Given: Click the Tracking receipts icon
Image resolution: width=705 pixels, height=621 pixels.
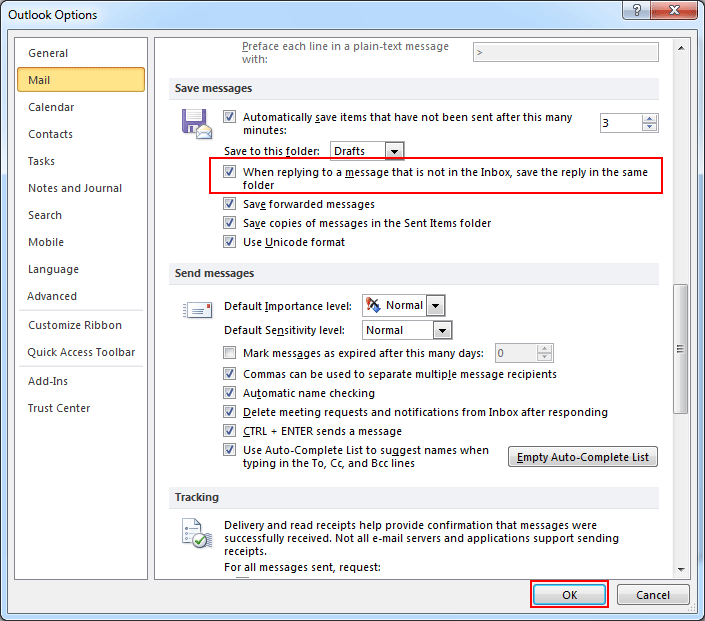Looking at the screenshot, I should click(x=197, y=533).
